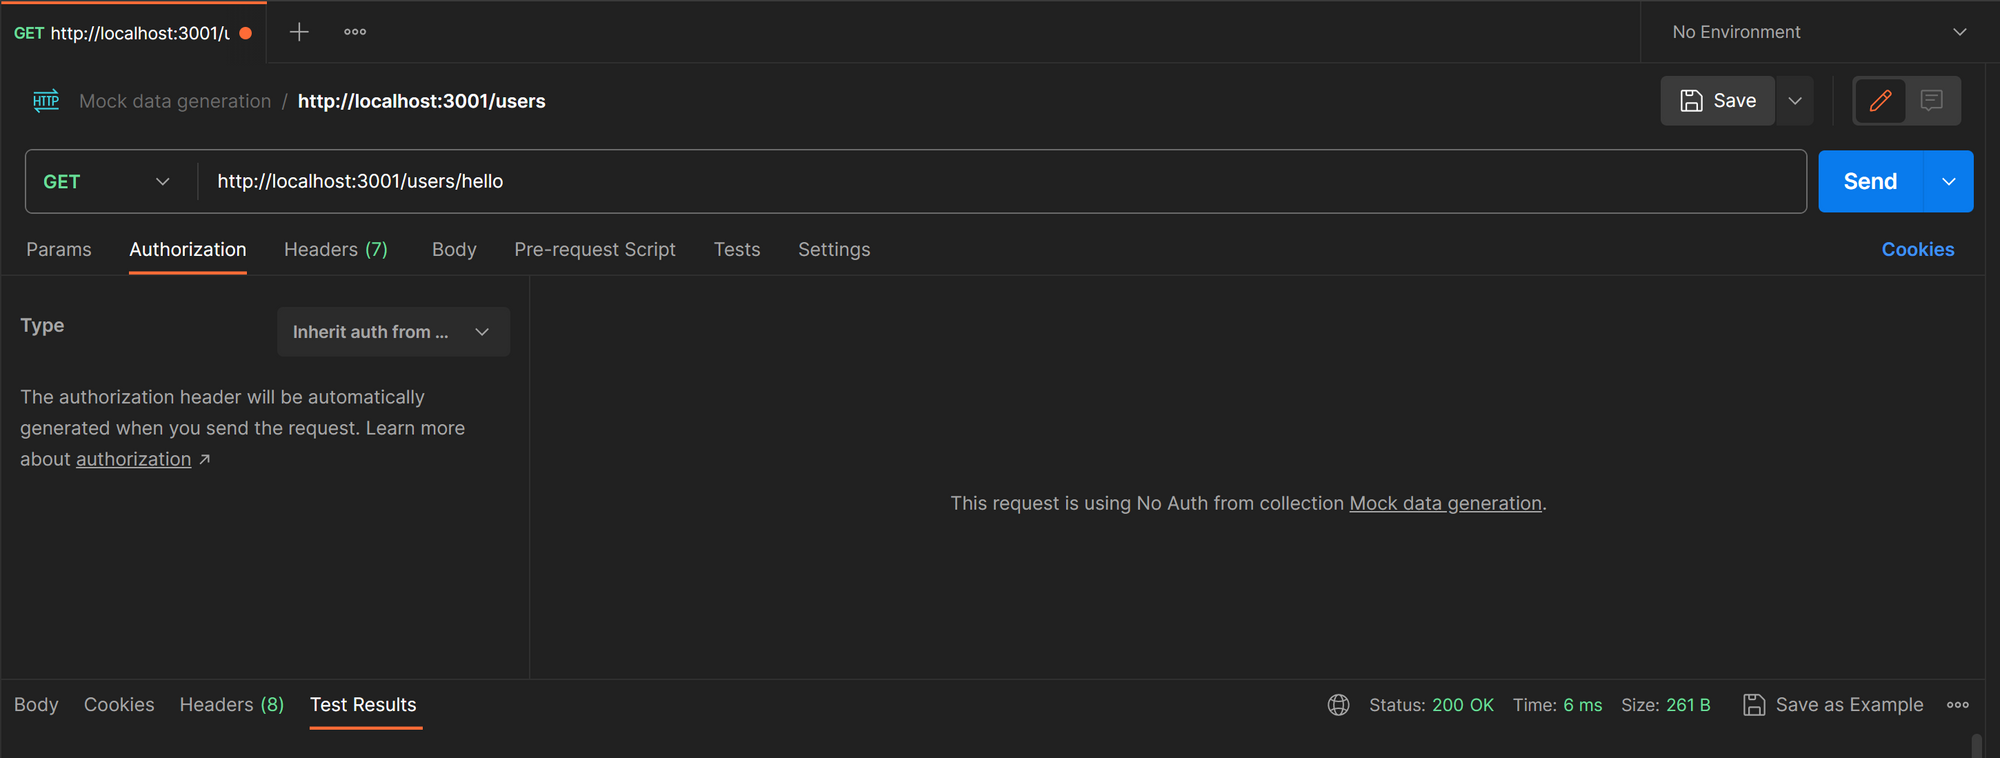
Task: Click into the request URL field
Action: pos(1000,182)
